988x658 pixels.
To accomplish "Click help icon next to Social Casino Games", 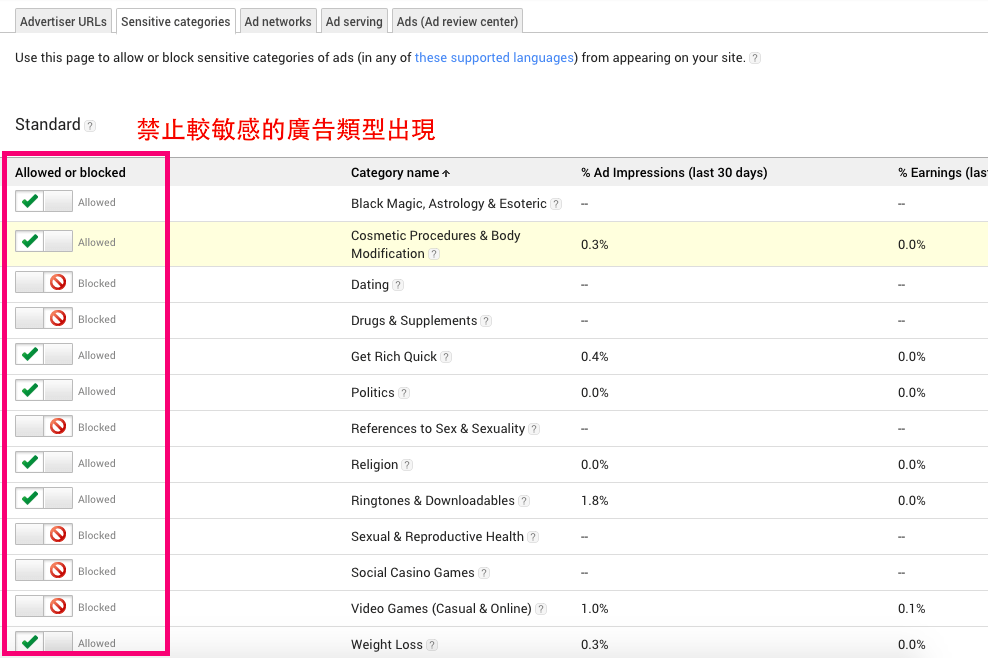I will click(484, 573).
